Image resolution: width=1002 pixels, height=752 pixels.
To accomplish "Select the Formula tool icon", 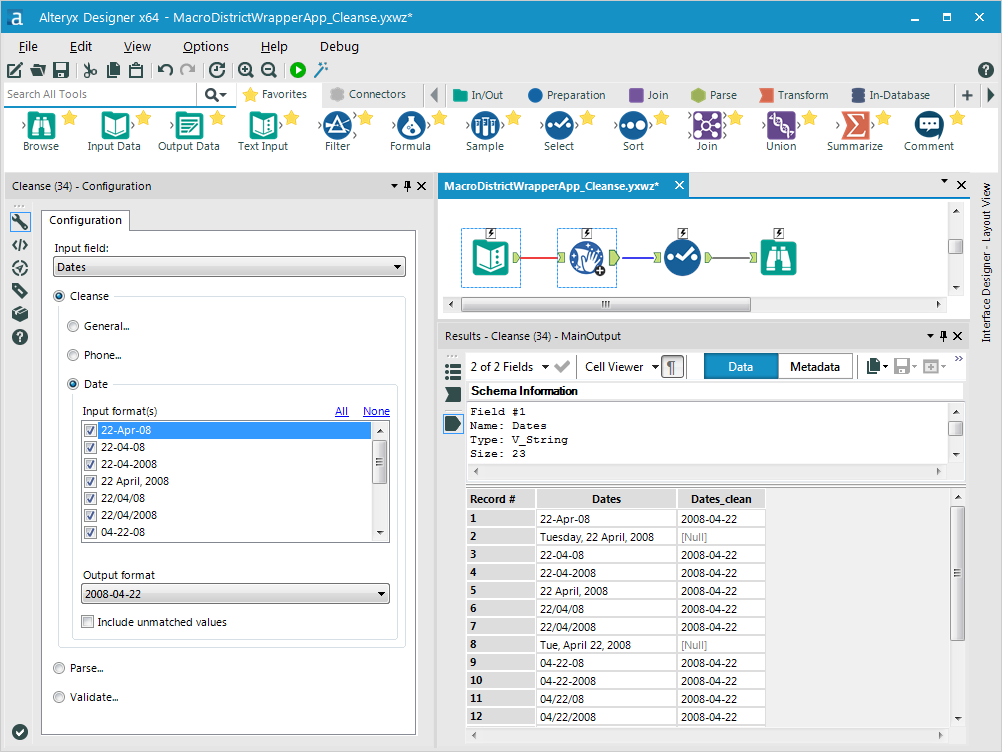I will point(408,126).
